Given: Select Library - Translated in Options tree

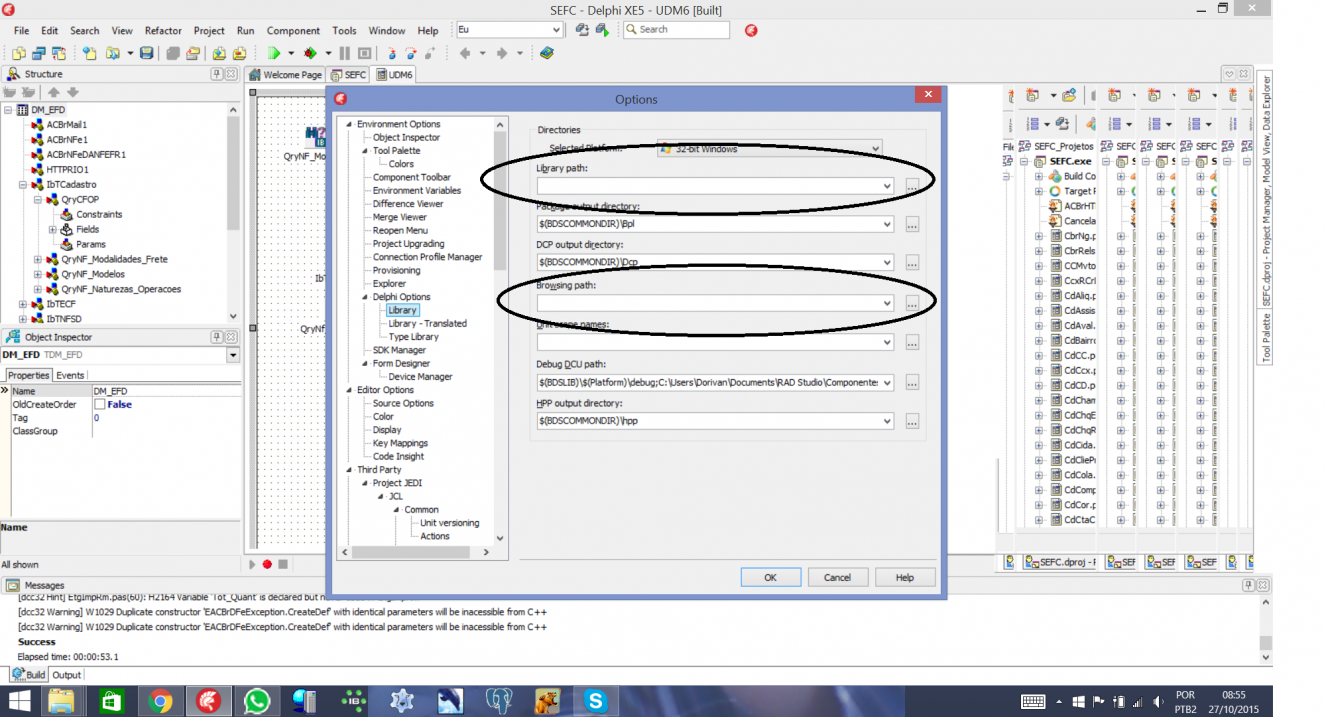Looking at the screenshot, I should (x=427, y=323).
